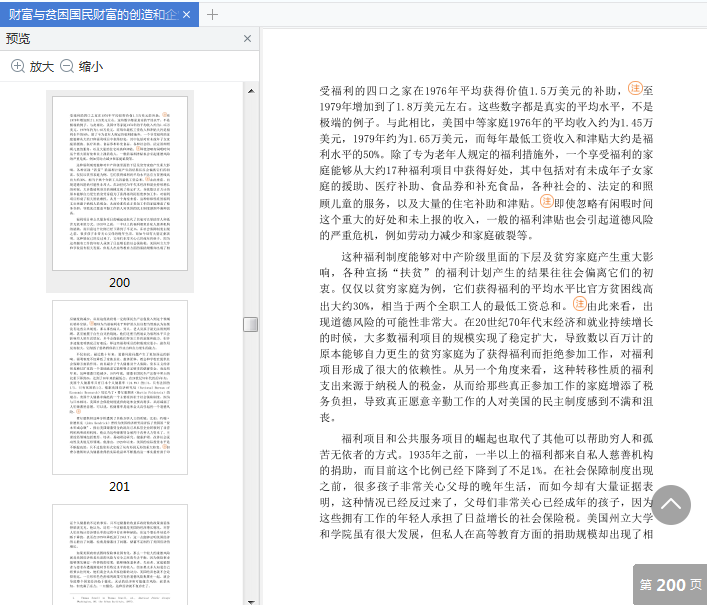Screen dimensions: 707x605
Task: Click the 第200页 page indicator
Action: click(669, 585)
